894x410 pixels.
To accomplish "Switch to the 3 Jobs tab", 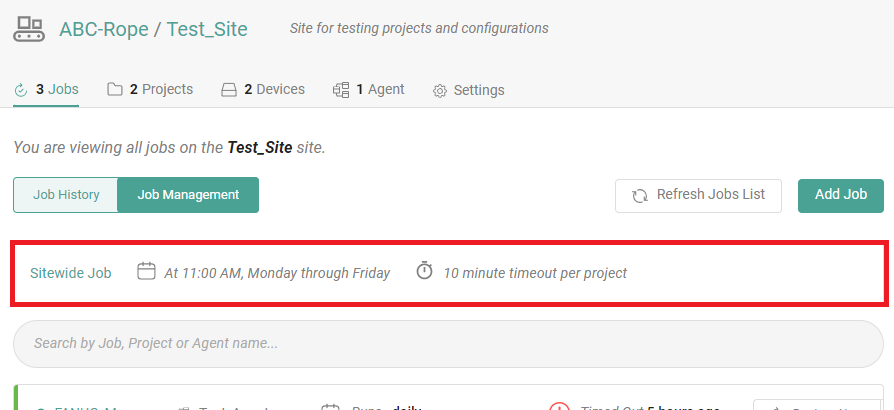I will pos(57,90).
